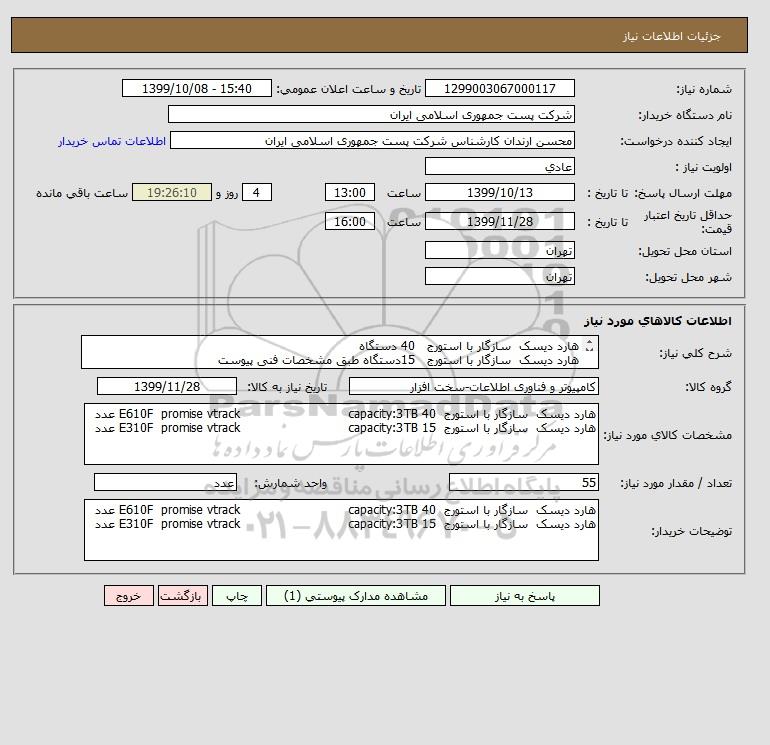The image size is (770, 745).
Task: Click 'E610F promise vtrack' text in specifications box
Action: tap(180, 414)
